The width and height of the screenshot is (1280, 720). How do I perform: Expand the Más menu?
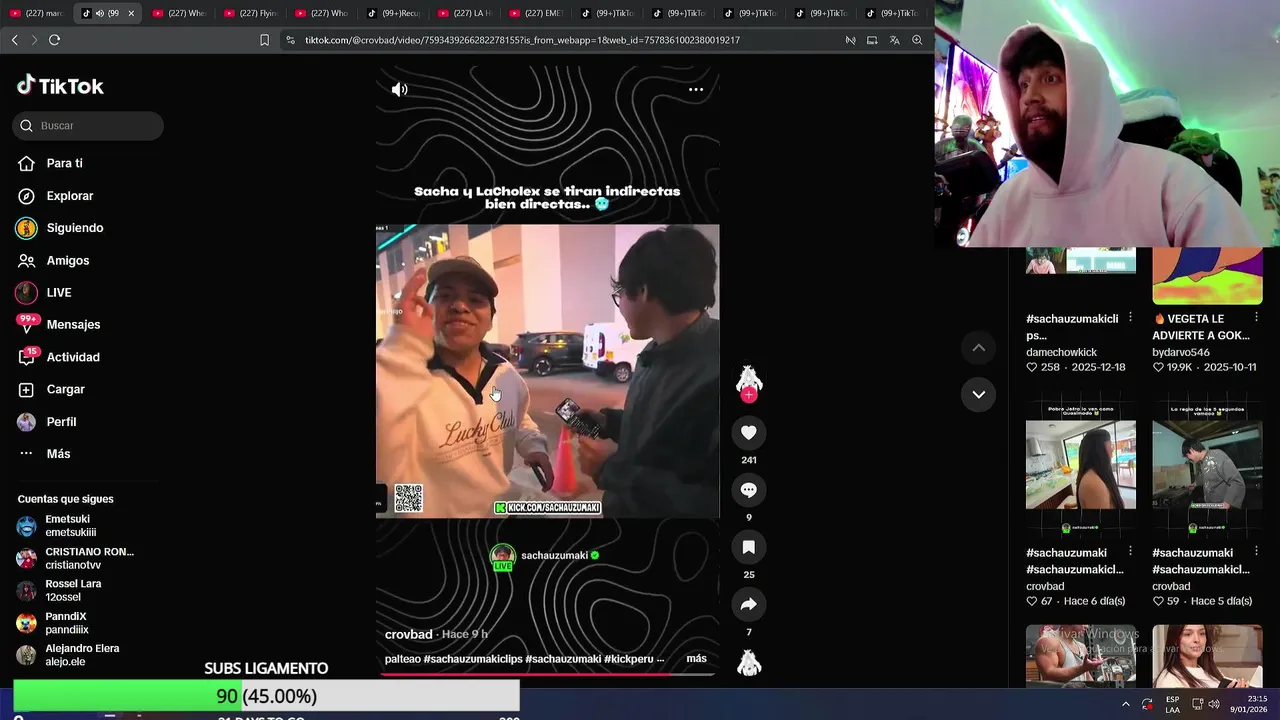tap(58, 454)
